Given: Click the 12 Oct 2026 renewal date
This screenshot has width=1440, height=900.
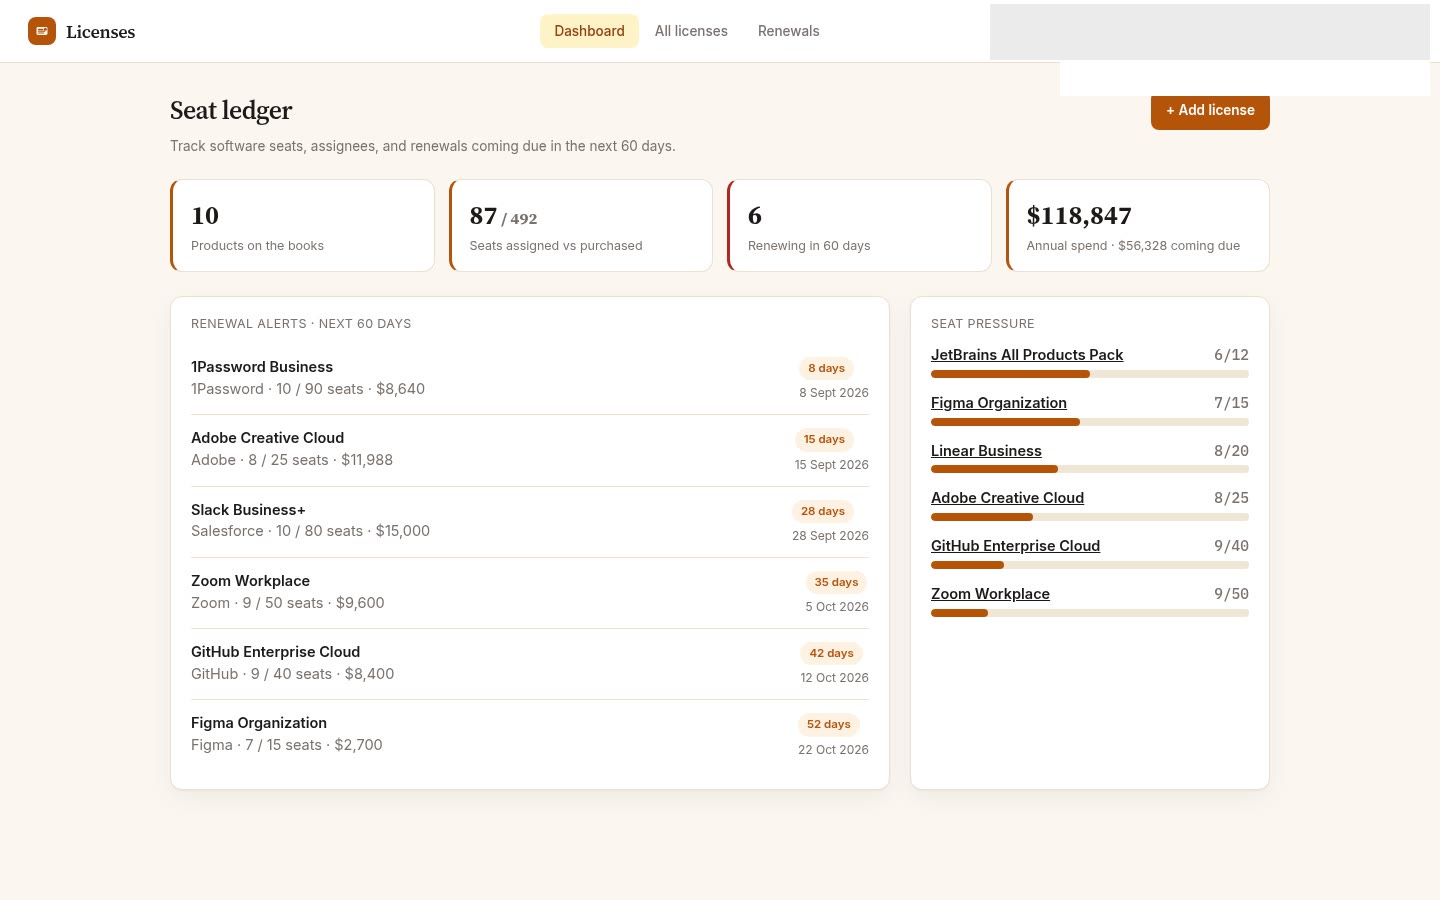Looking at the screenshot, I should pos(834,678).
